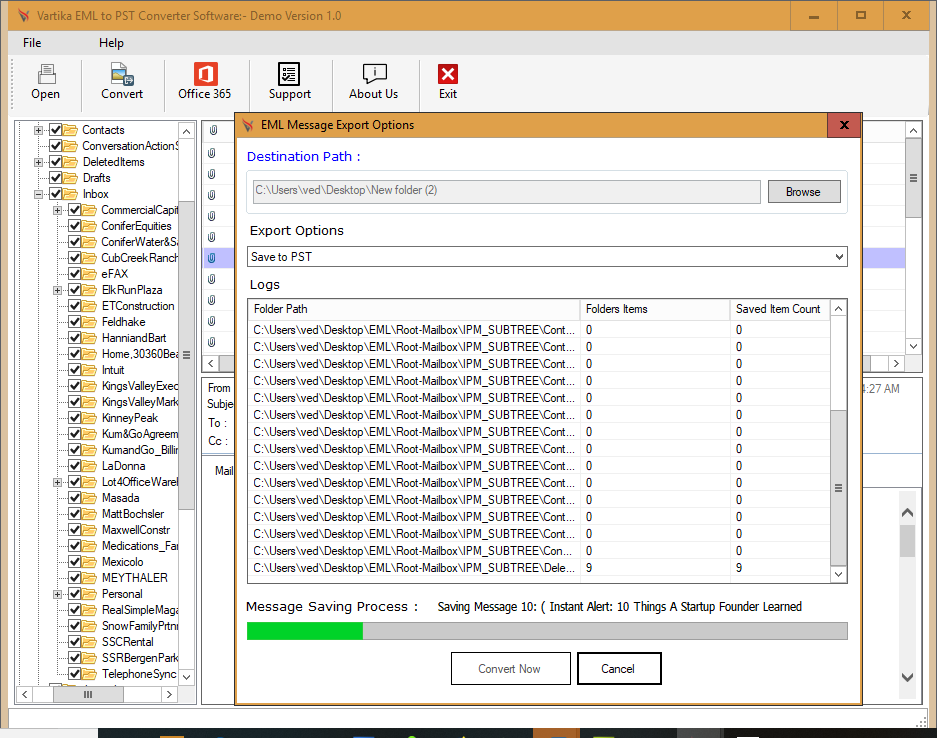
Task: Click the Browse button
Action: click(804, 192)
